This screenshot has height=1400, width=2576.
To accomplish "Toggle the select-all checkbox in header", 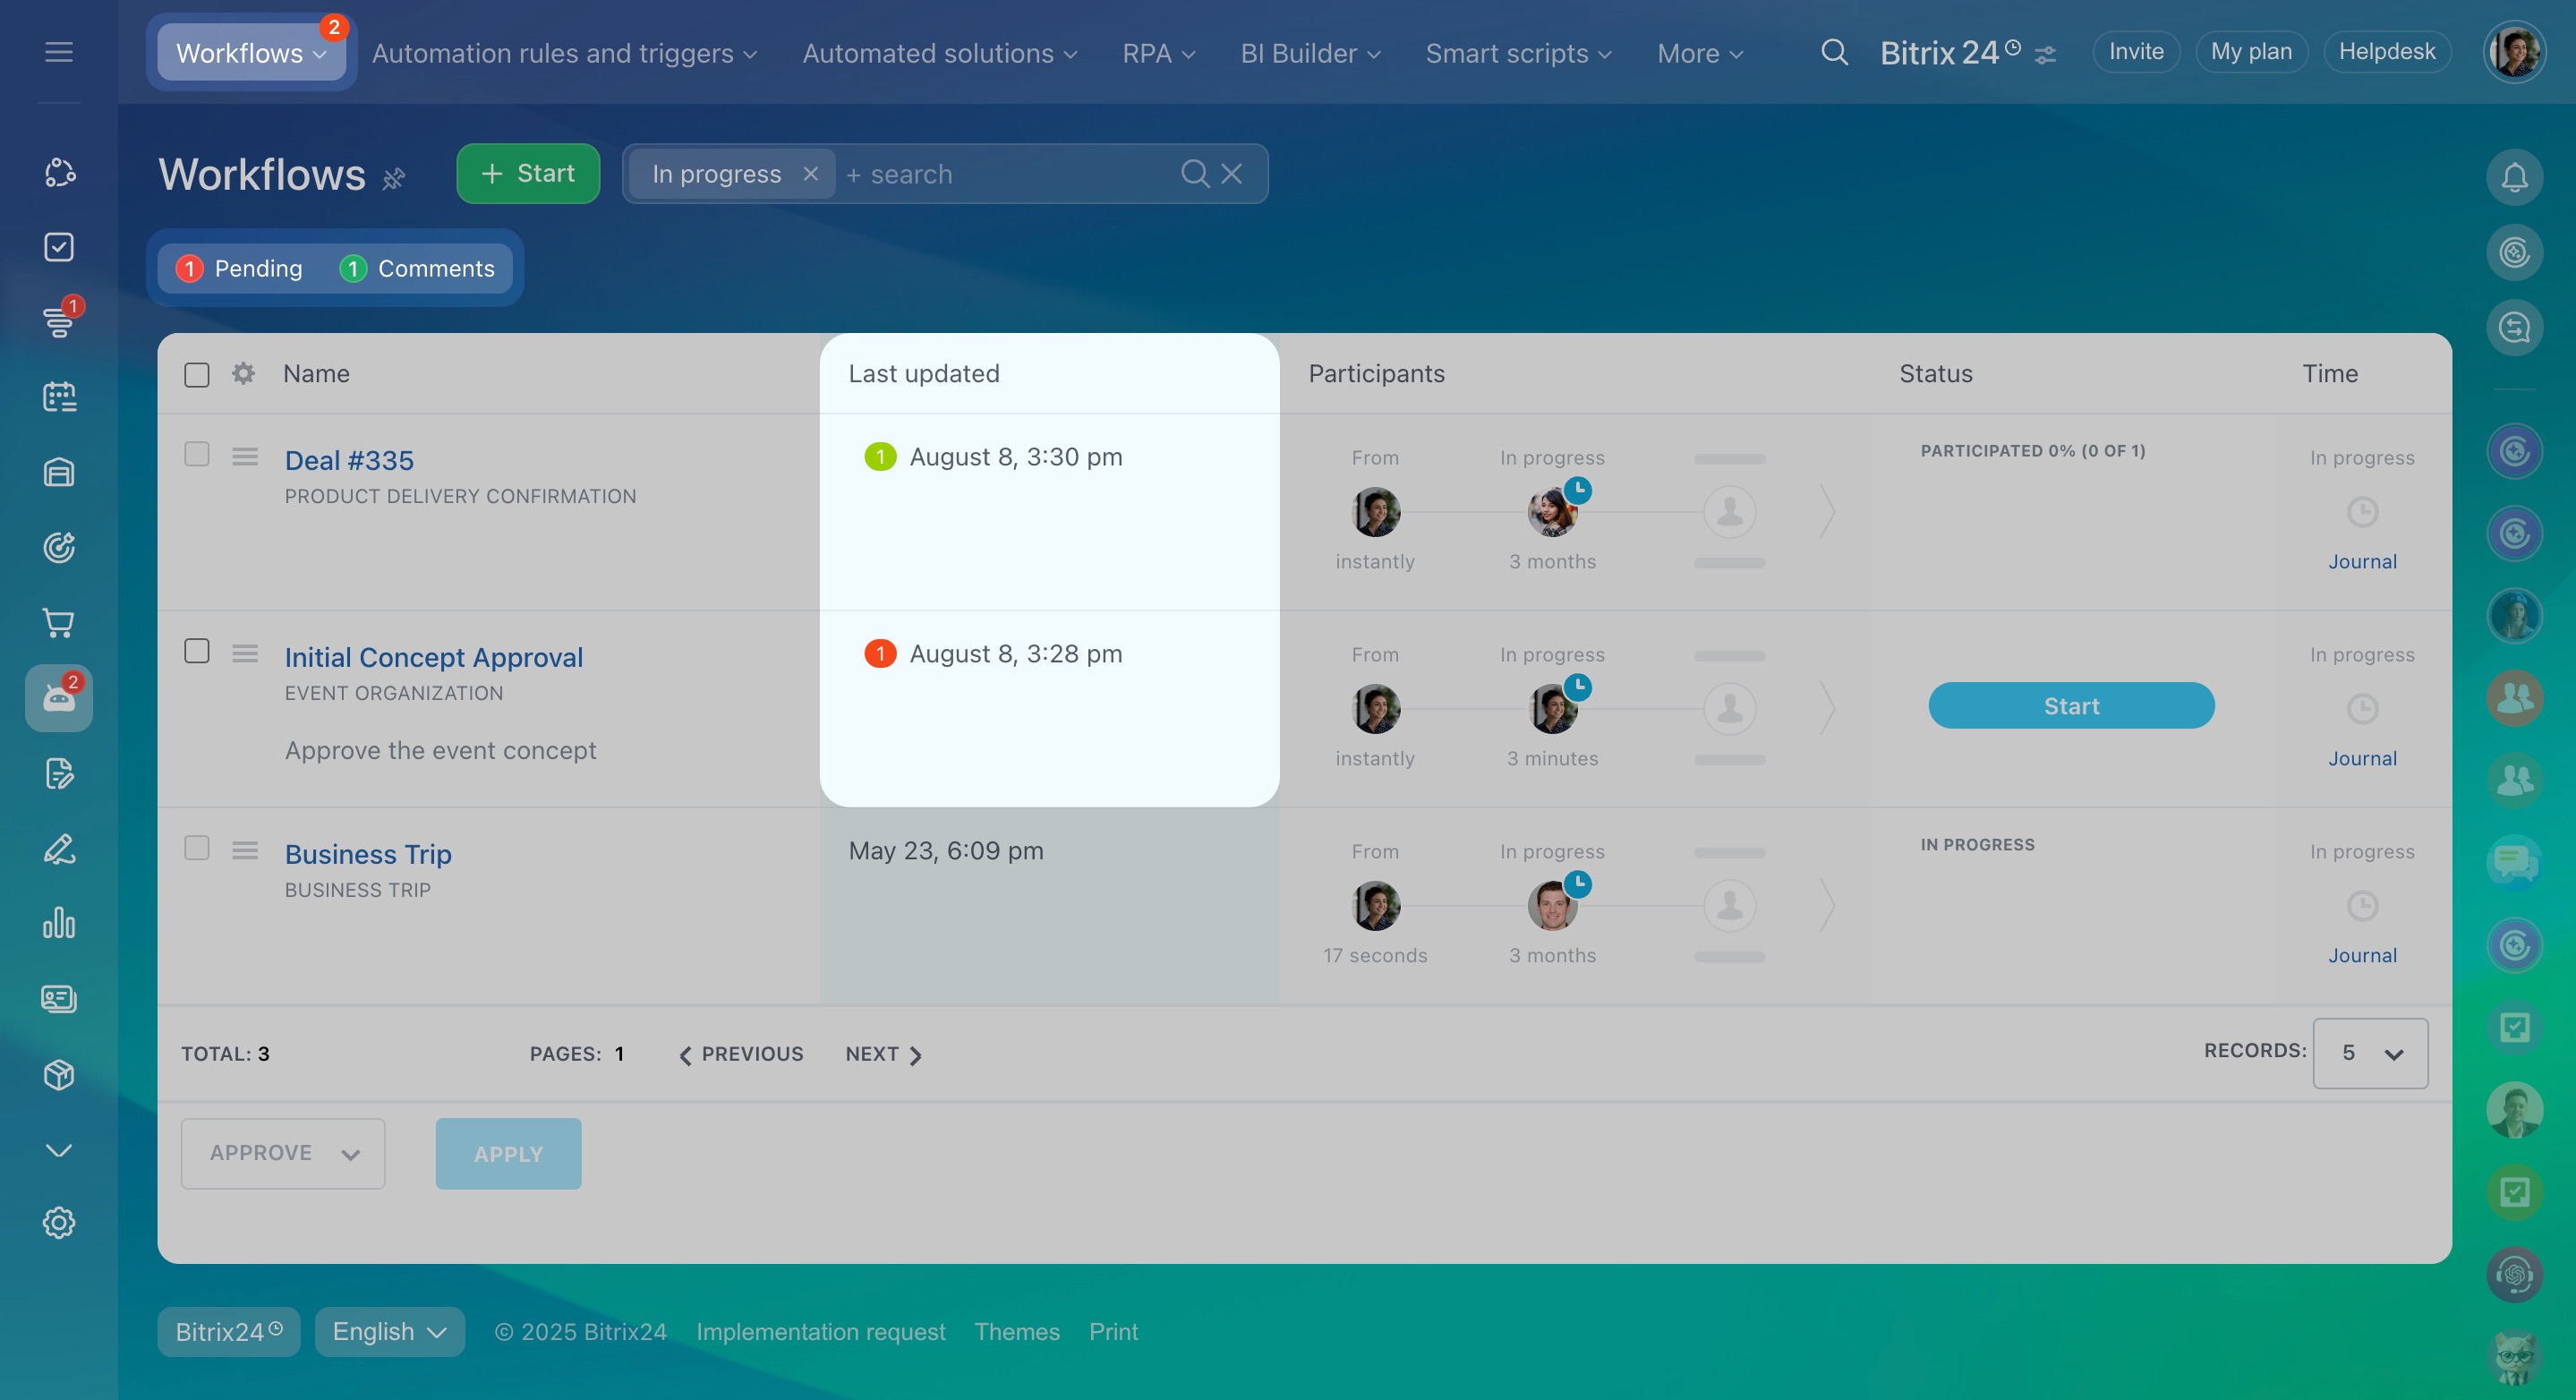I will [197, 375].
